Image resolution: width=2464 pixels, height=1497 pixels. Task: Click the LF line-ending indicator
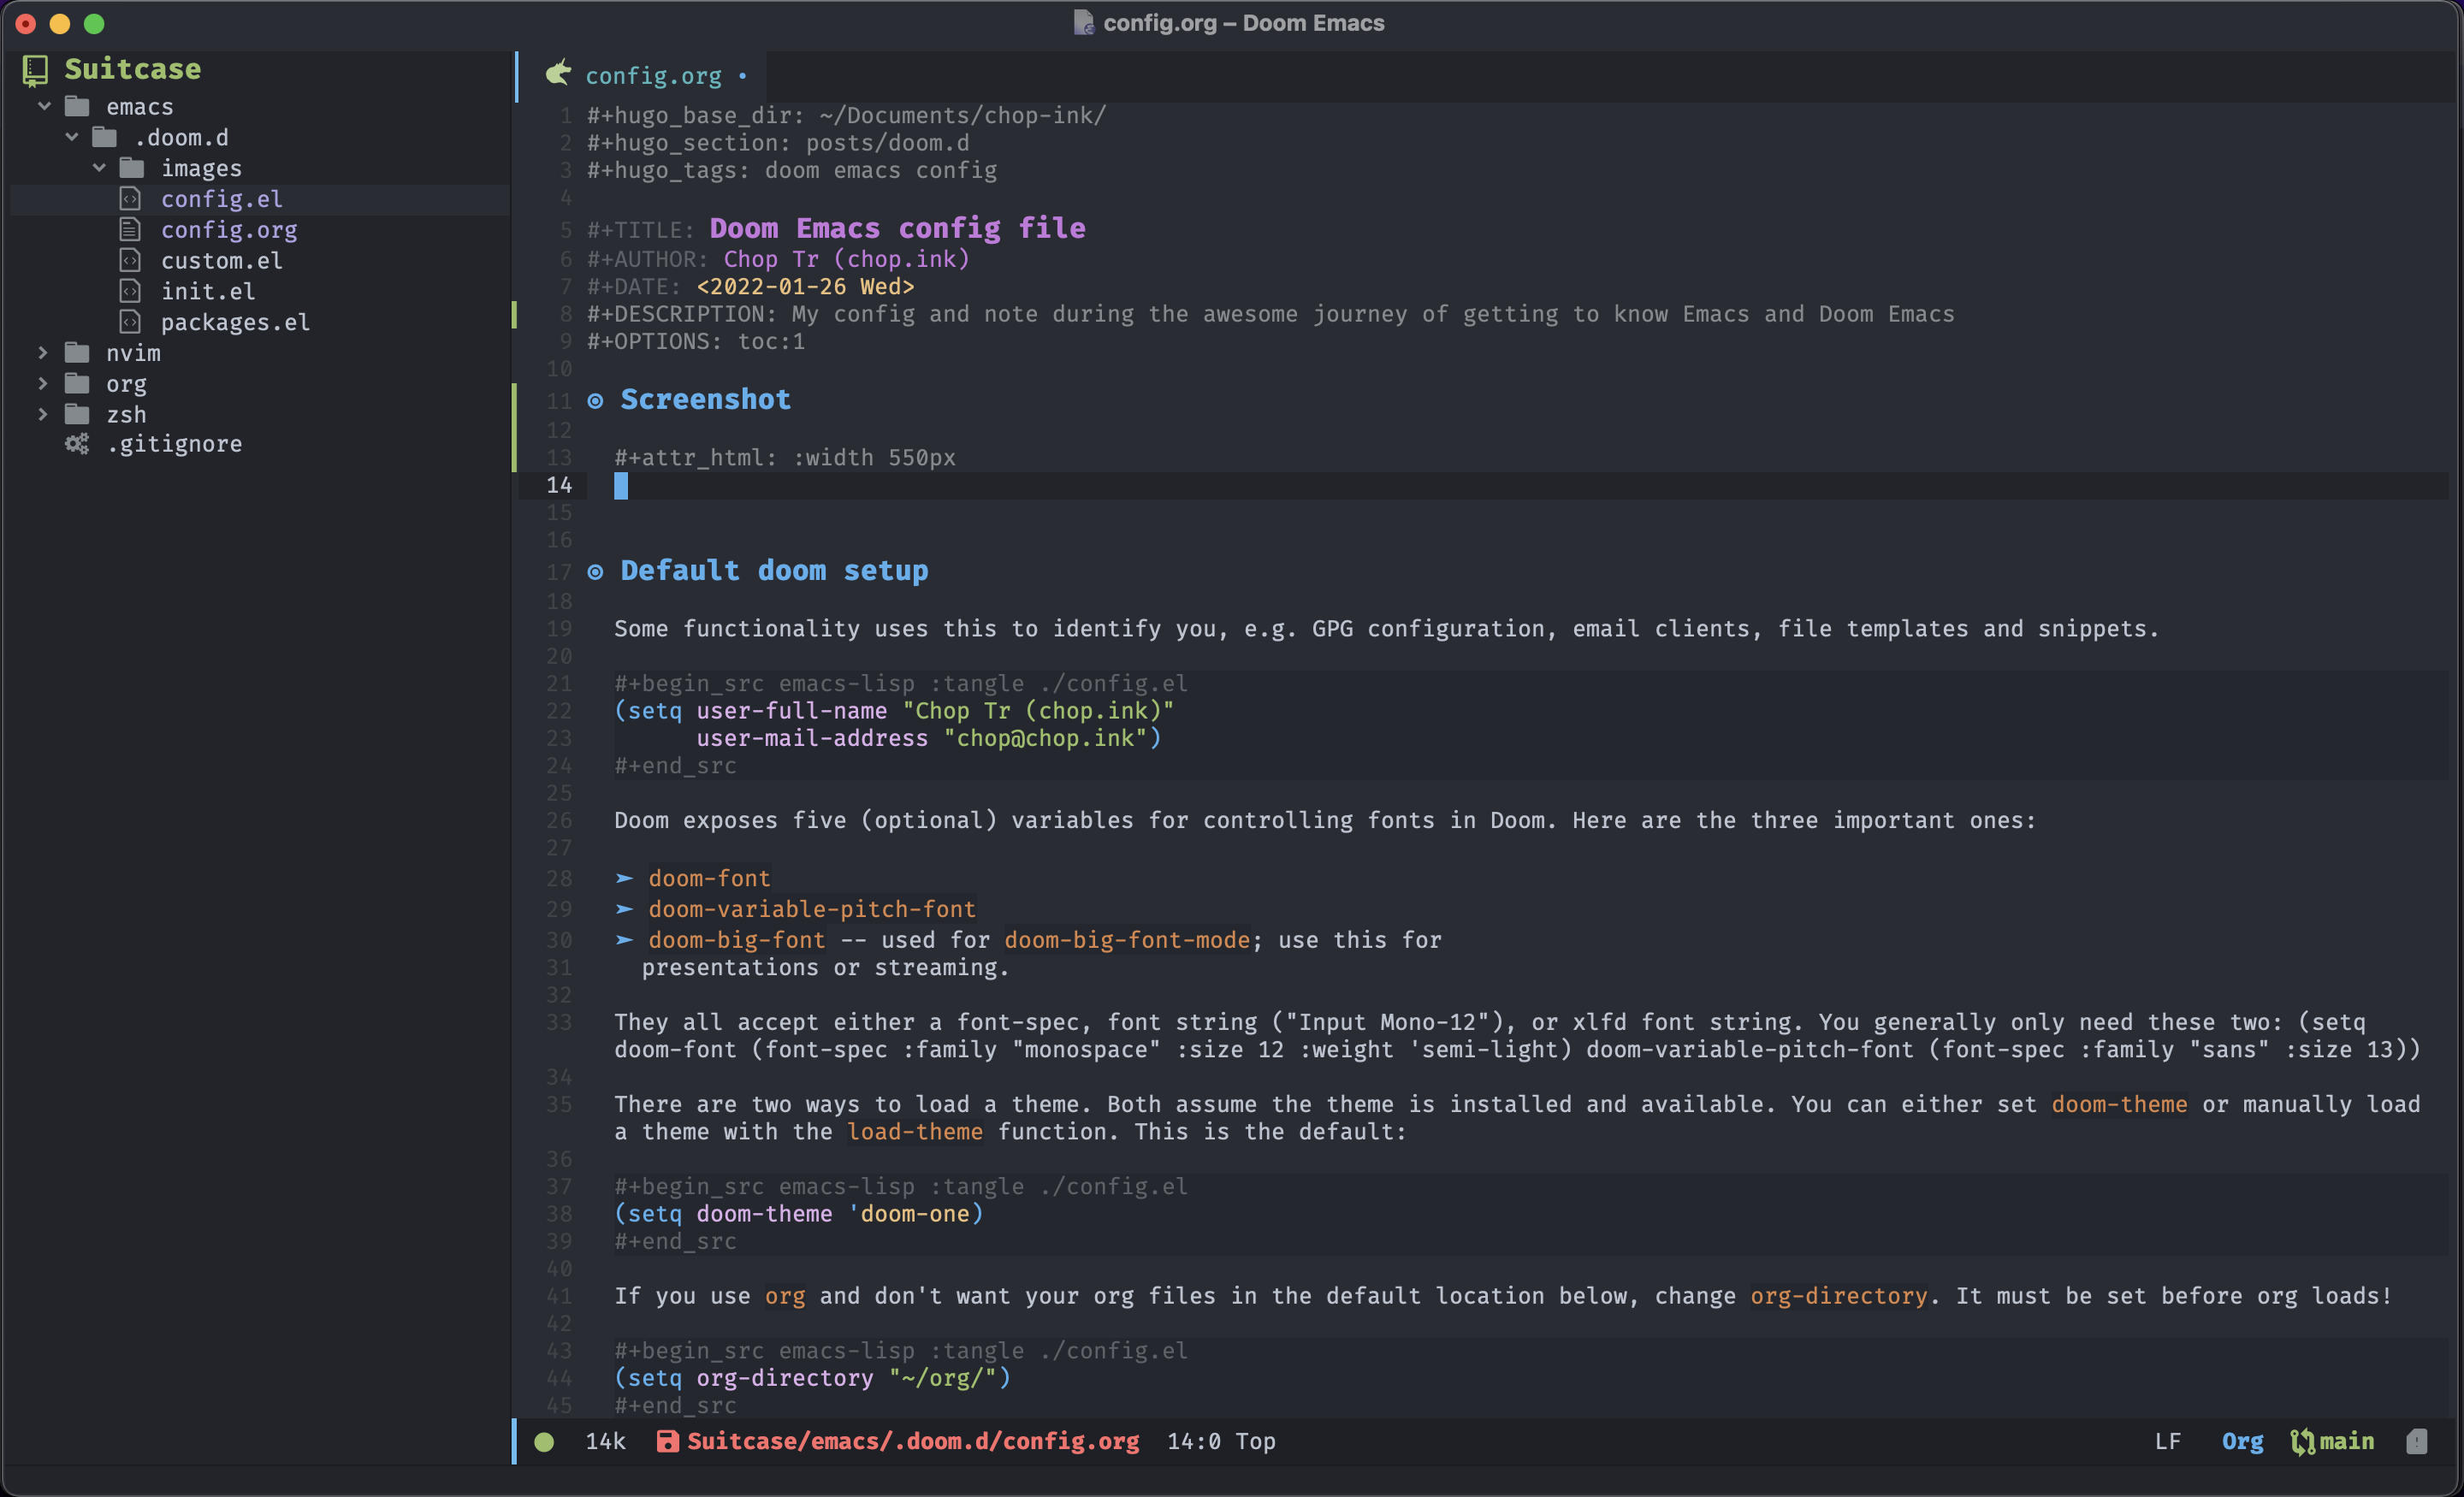pos(2168,1441)
